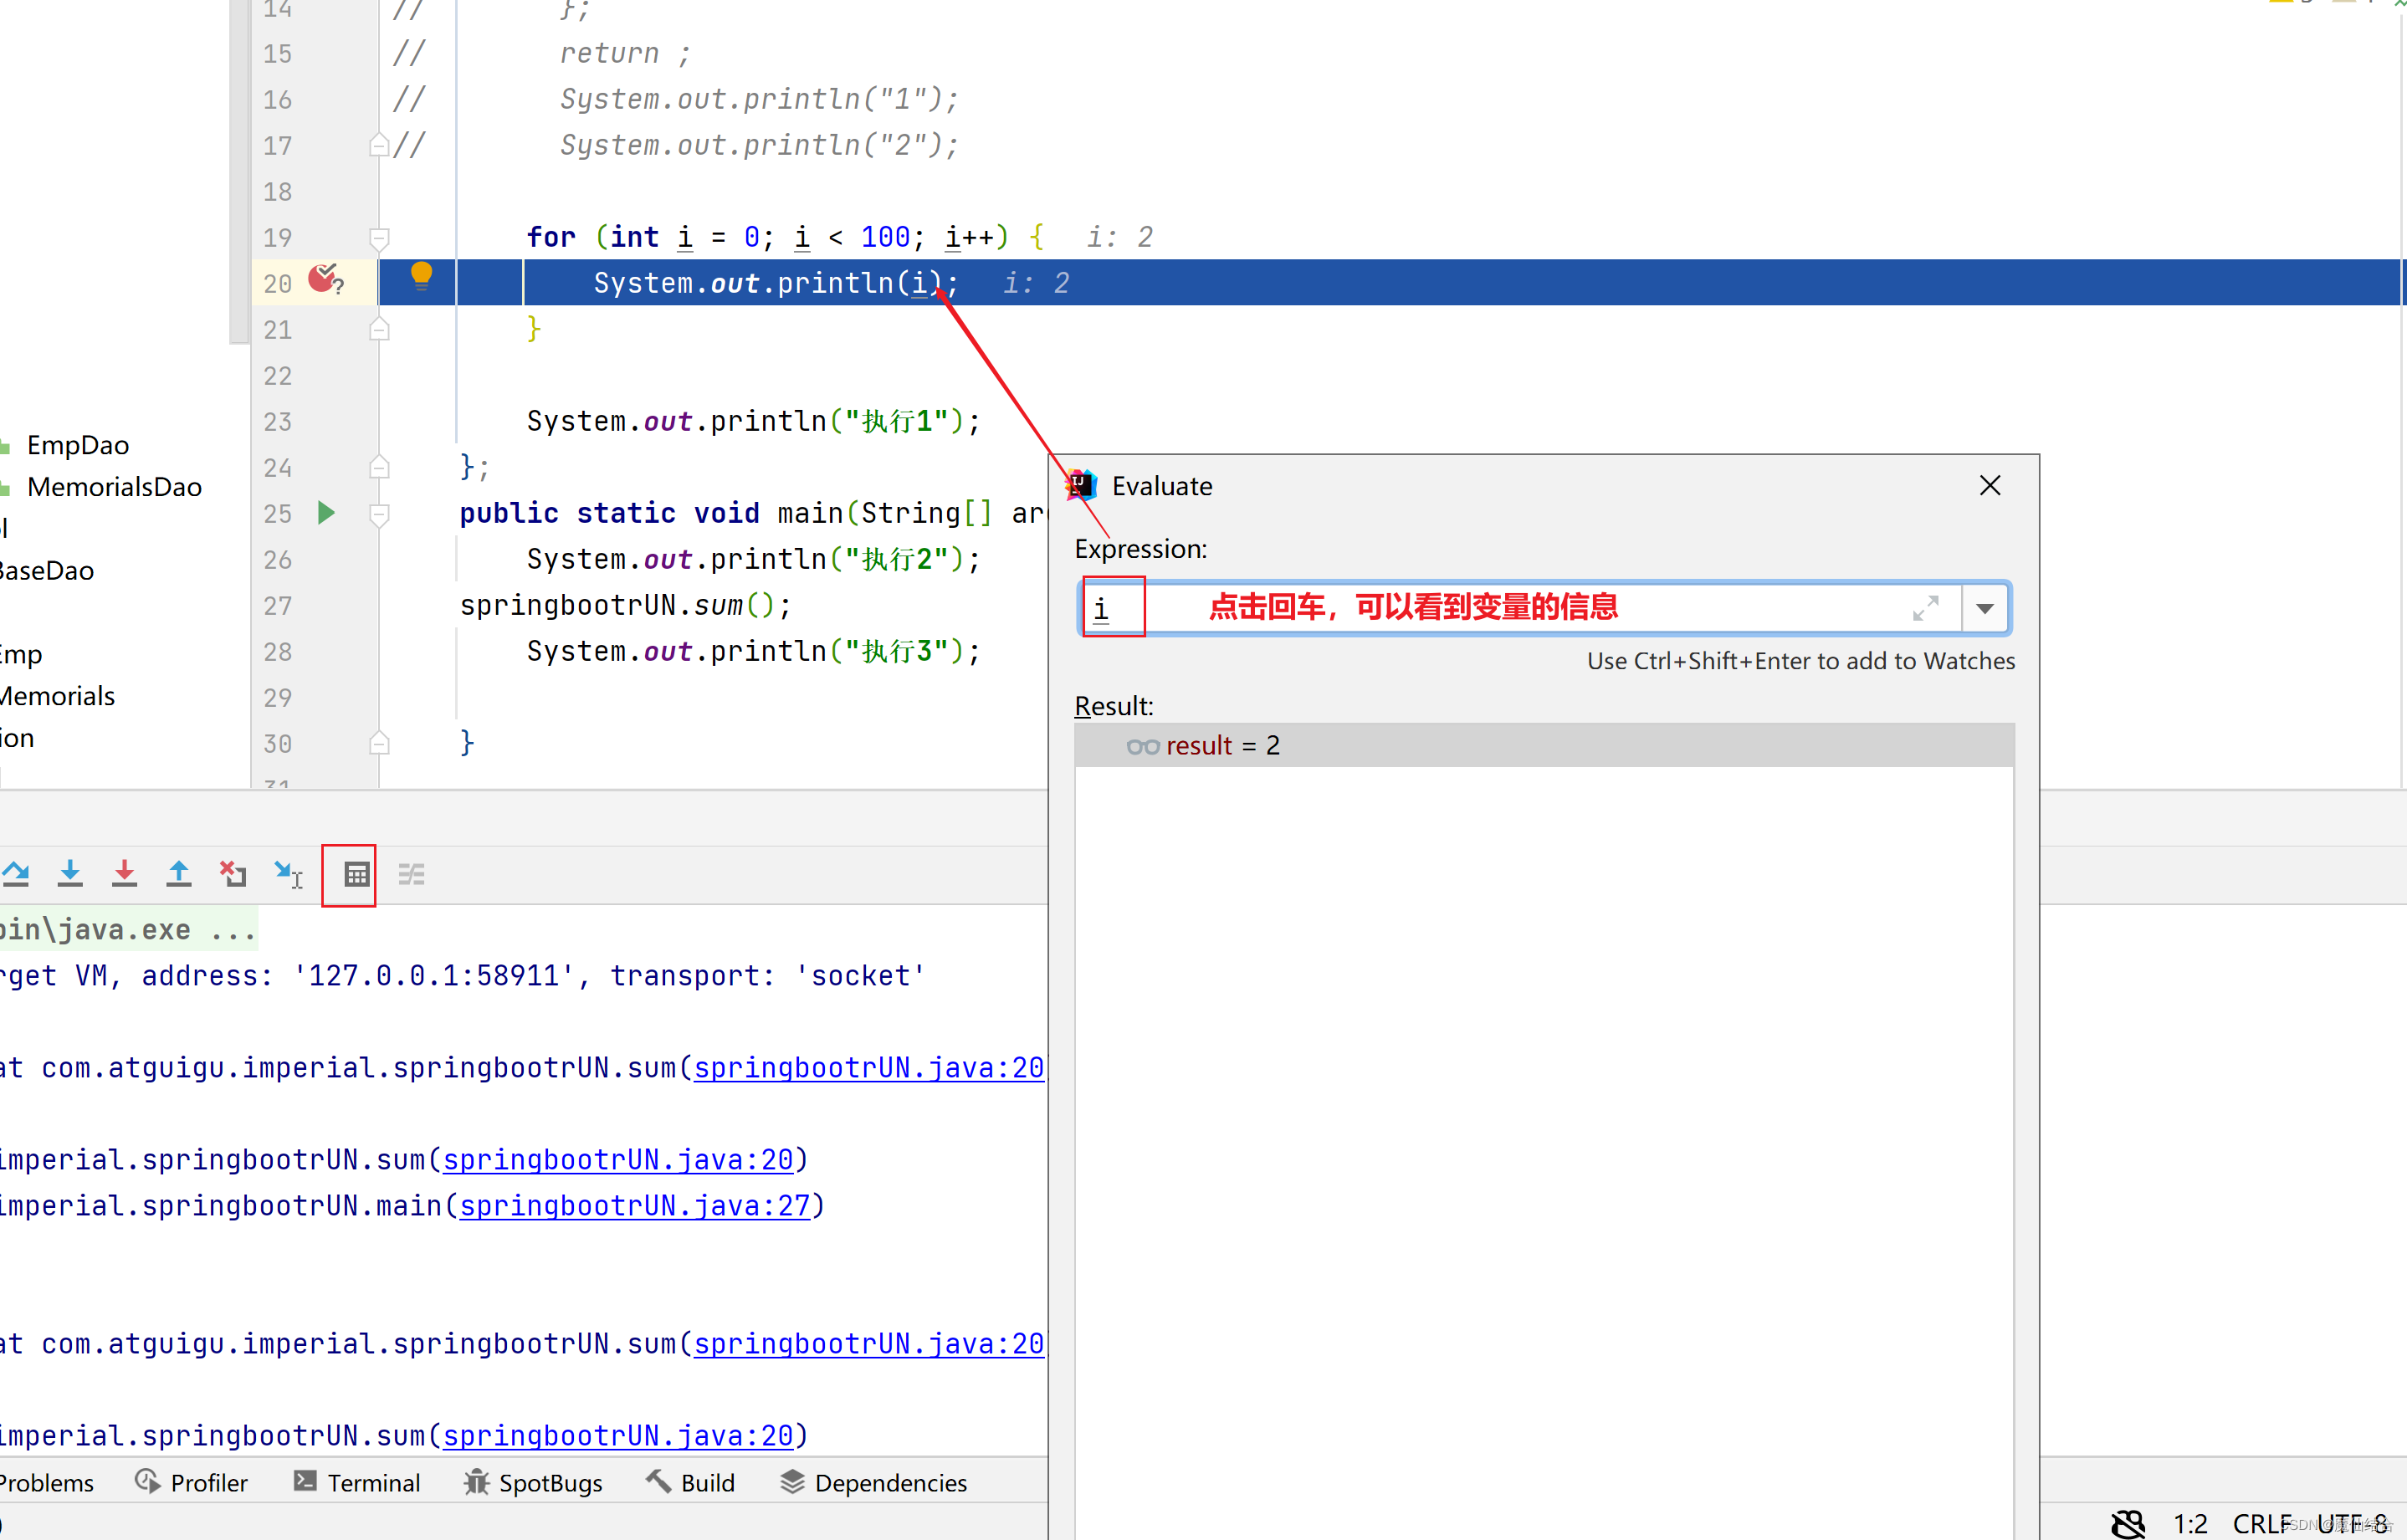Click line number 23 in gutter

(x=277, y=422)
